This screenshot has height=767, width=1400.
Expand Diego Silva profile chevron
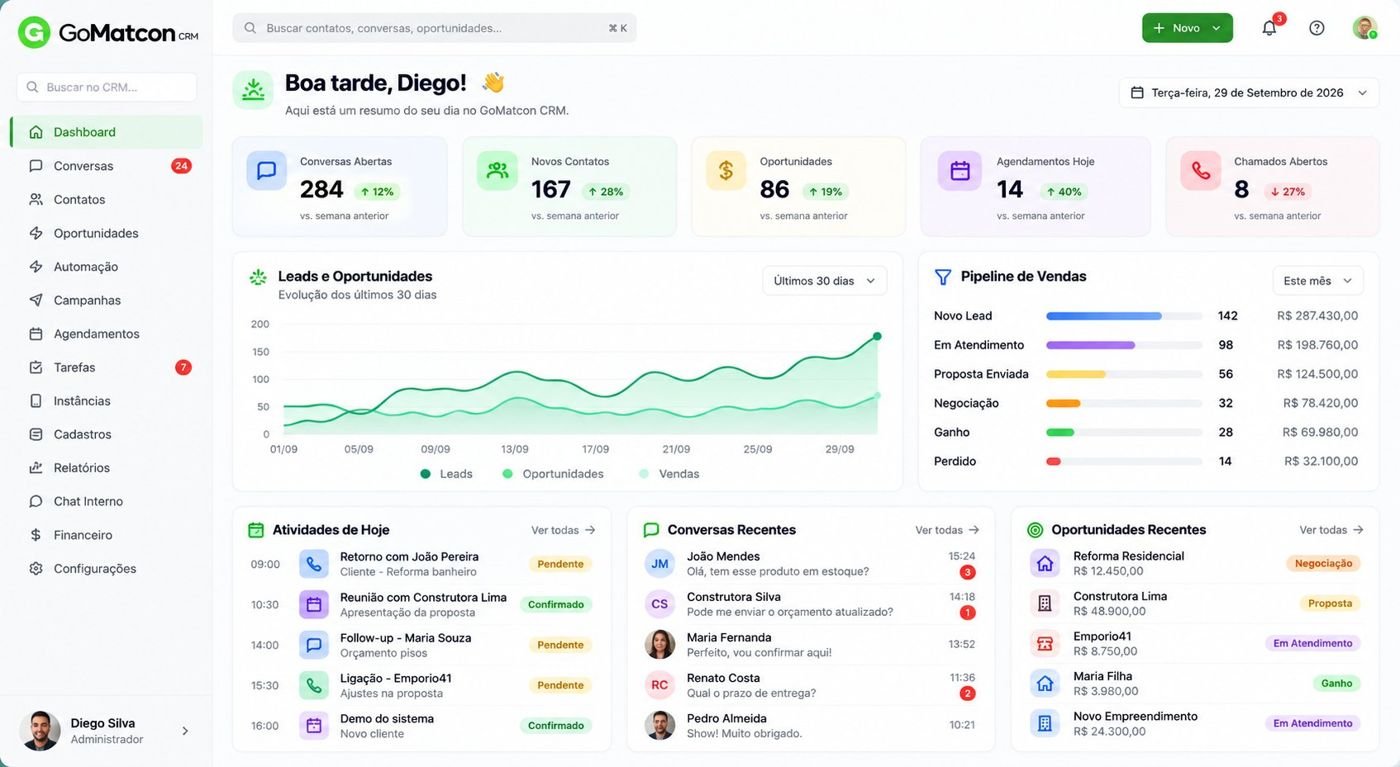pyautogui.click(x=185, y=731)
